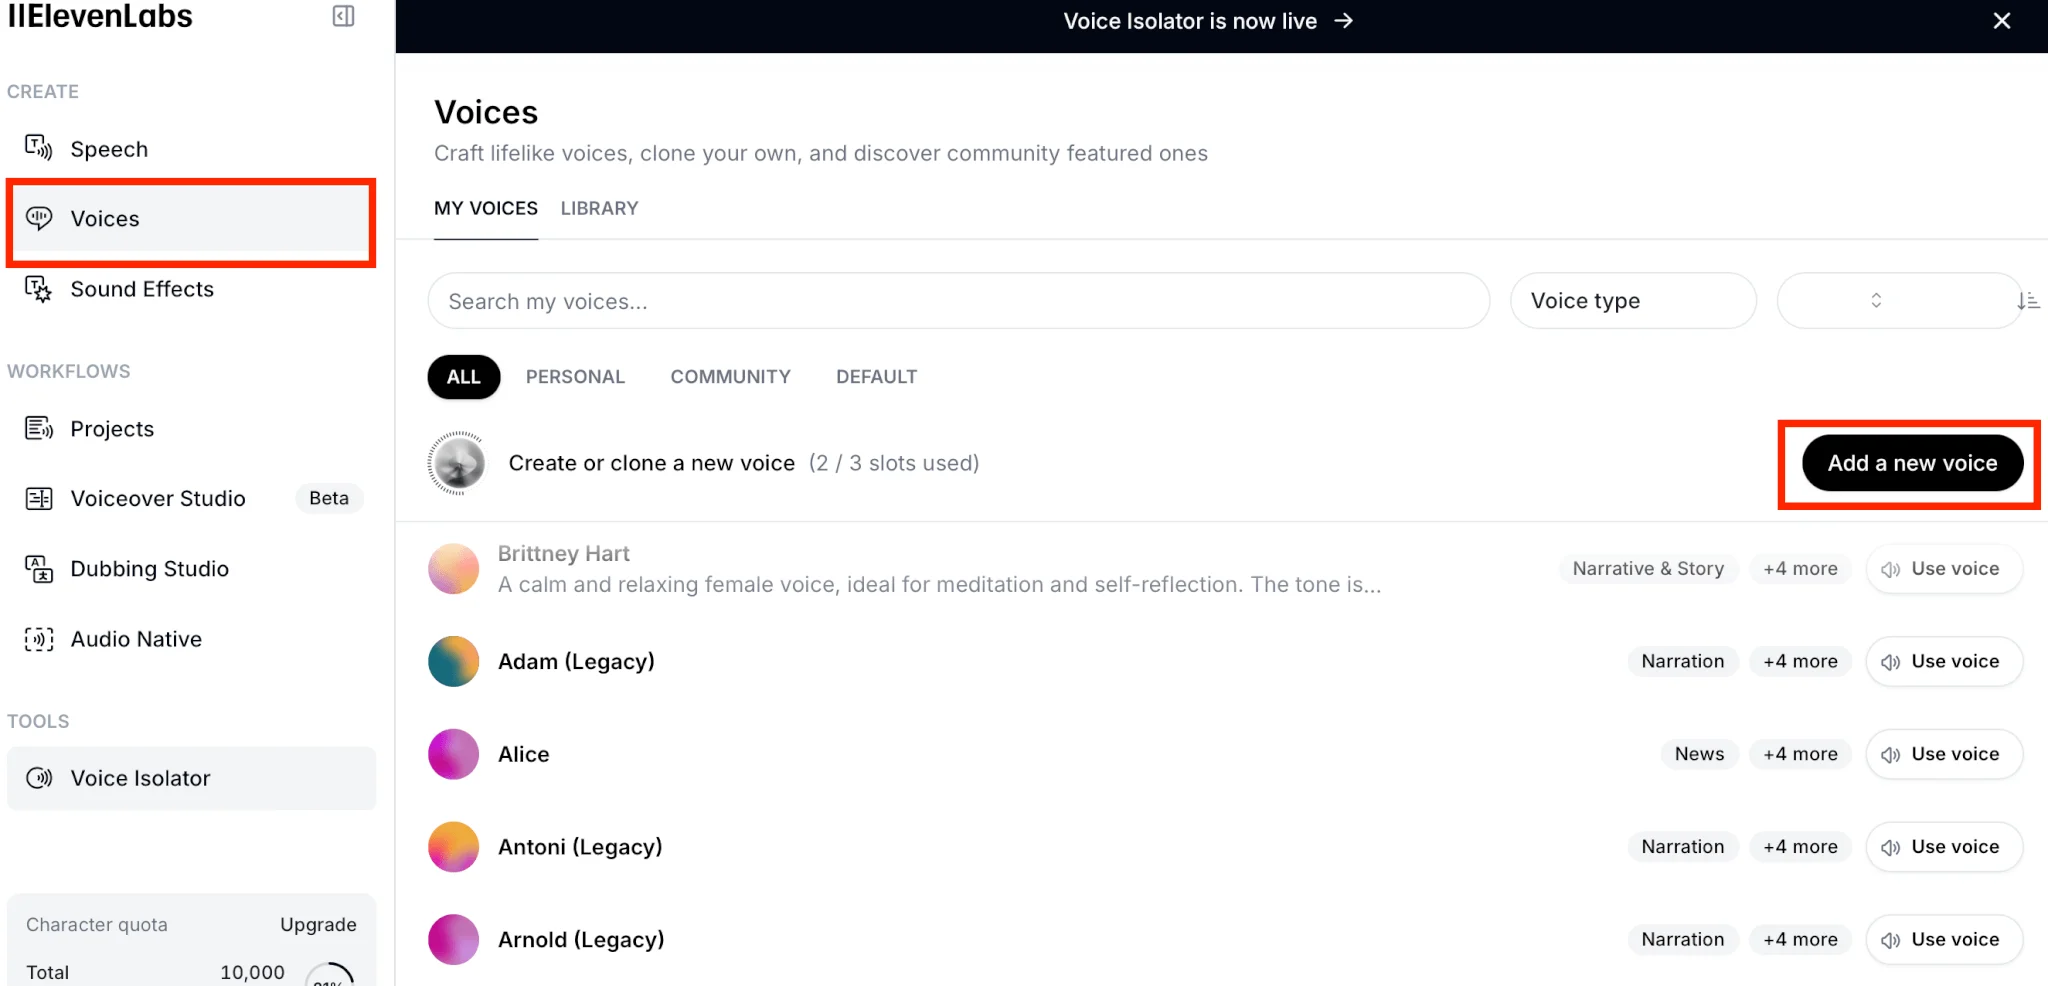Image resolution: width=2048 pixels, height=986 pixels.
Task: Open the Voice type dropdown
Action: 1632,301
